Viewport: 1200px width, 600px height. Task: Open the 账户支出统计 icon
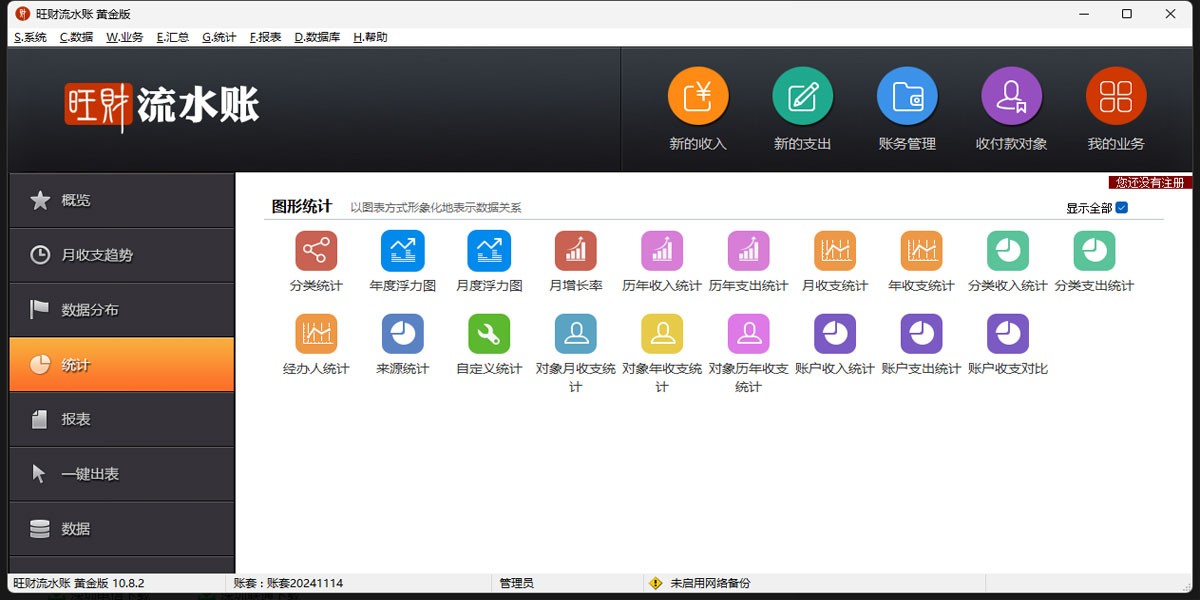(x=921, y=334)
